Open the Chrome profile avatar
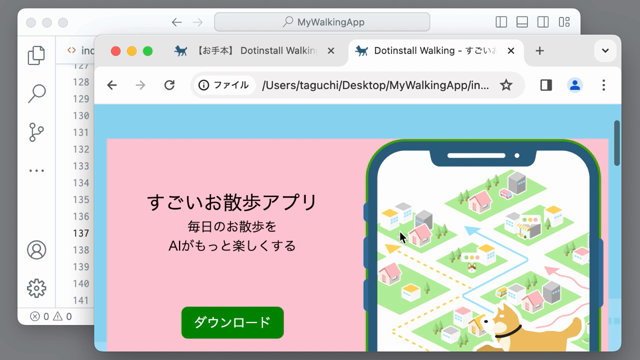Viewport: 640px width, 360px height. (575, 85)
